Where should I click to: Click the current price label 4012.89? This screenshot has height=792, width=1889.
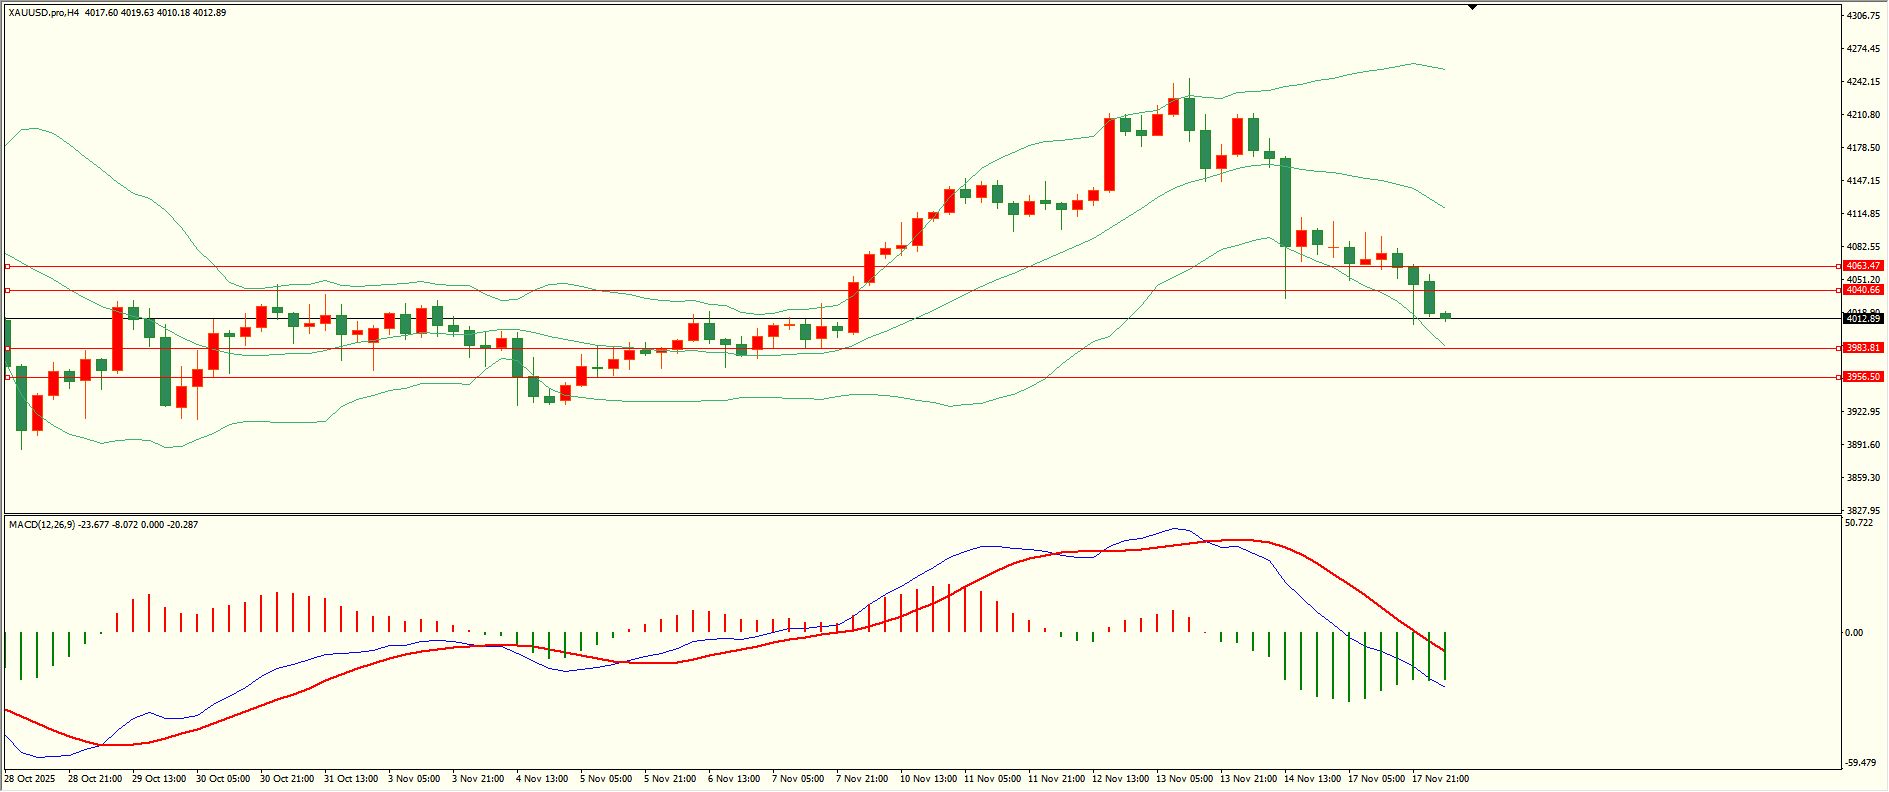(1863, 318)
